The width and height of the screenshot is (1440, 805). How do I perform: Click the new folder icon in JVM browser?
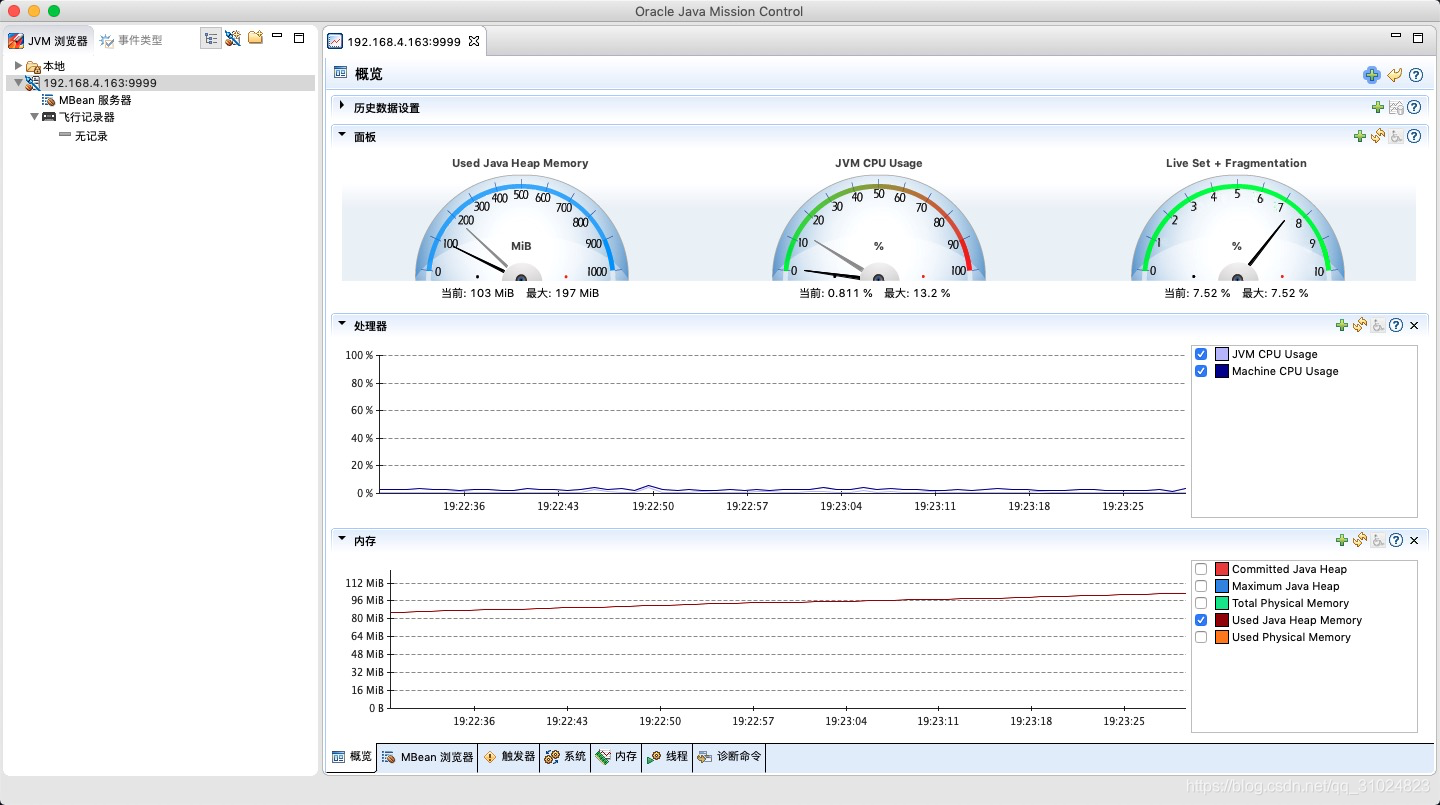click(x=255, y=38)
